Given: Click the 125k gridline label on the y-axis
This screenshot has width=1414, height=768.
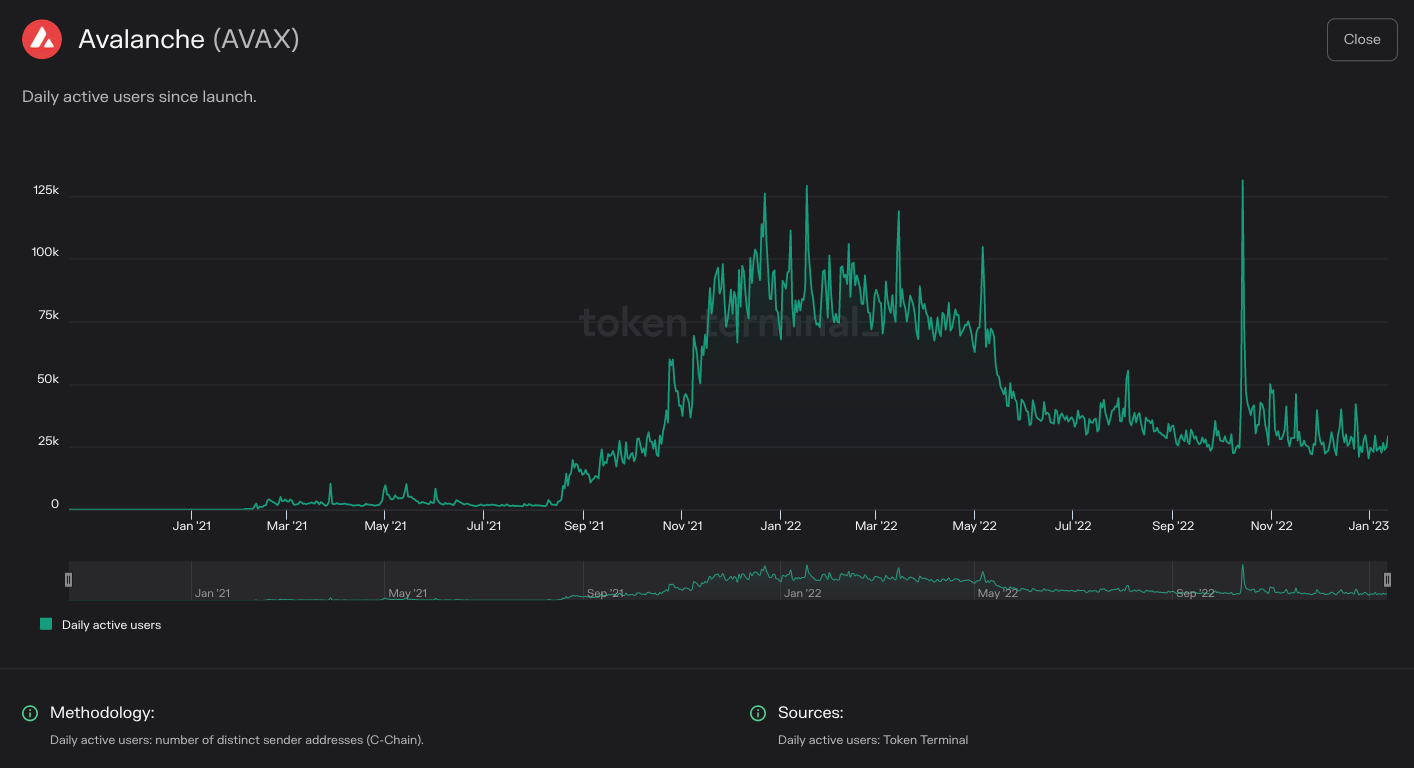Looking at the screenshot, I should (x=46, y=189).
